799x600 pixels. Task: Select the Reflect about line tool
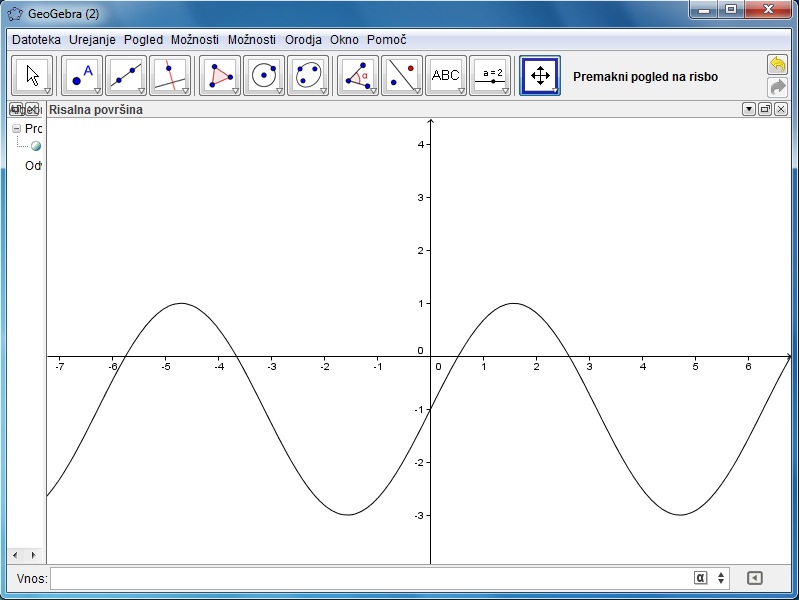point(401,75)
